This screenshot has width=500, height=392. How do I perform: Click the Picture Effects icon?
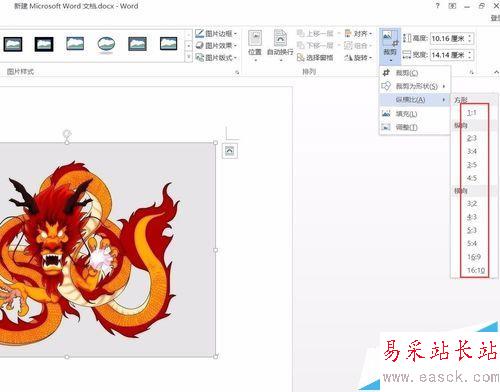(x=199, y=45)
